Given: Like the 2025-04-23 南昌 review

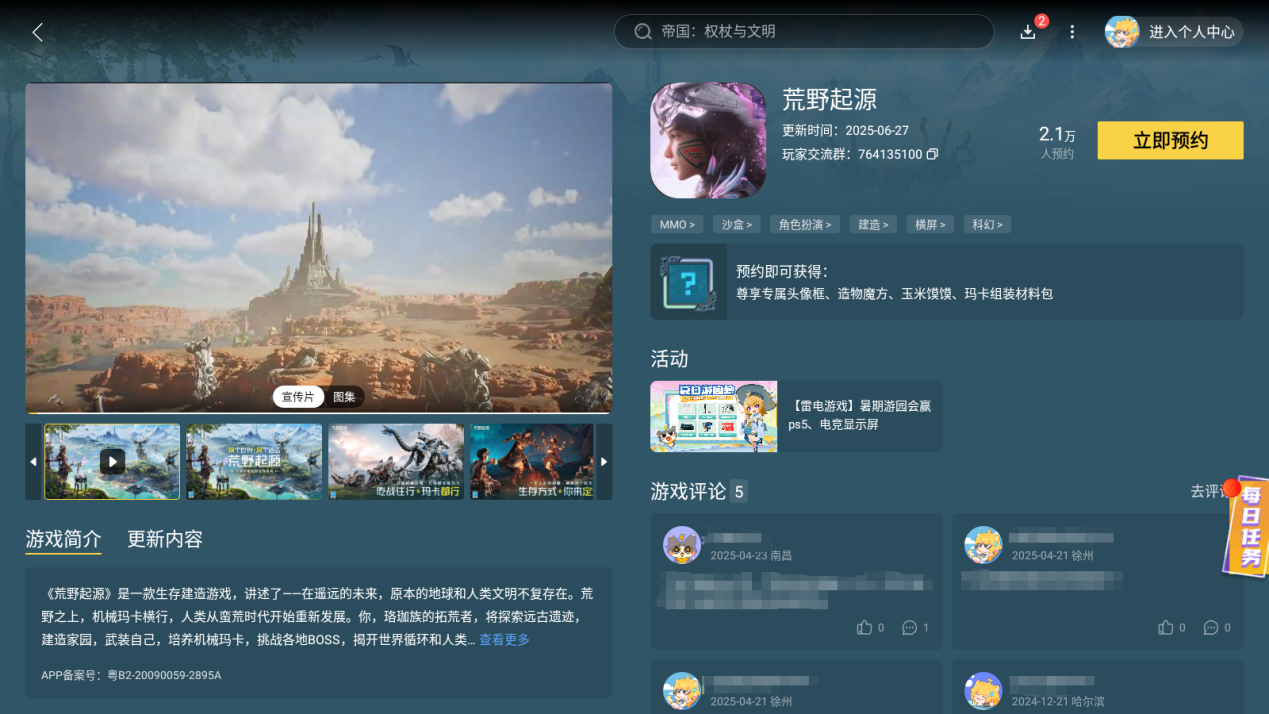Looking at the screenshot, I should (865, 627).
